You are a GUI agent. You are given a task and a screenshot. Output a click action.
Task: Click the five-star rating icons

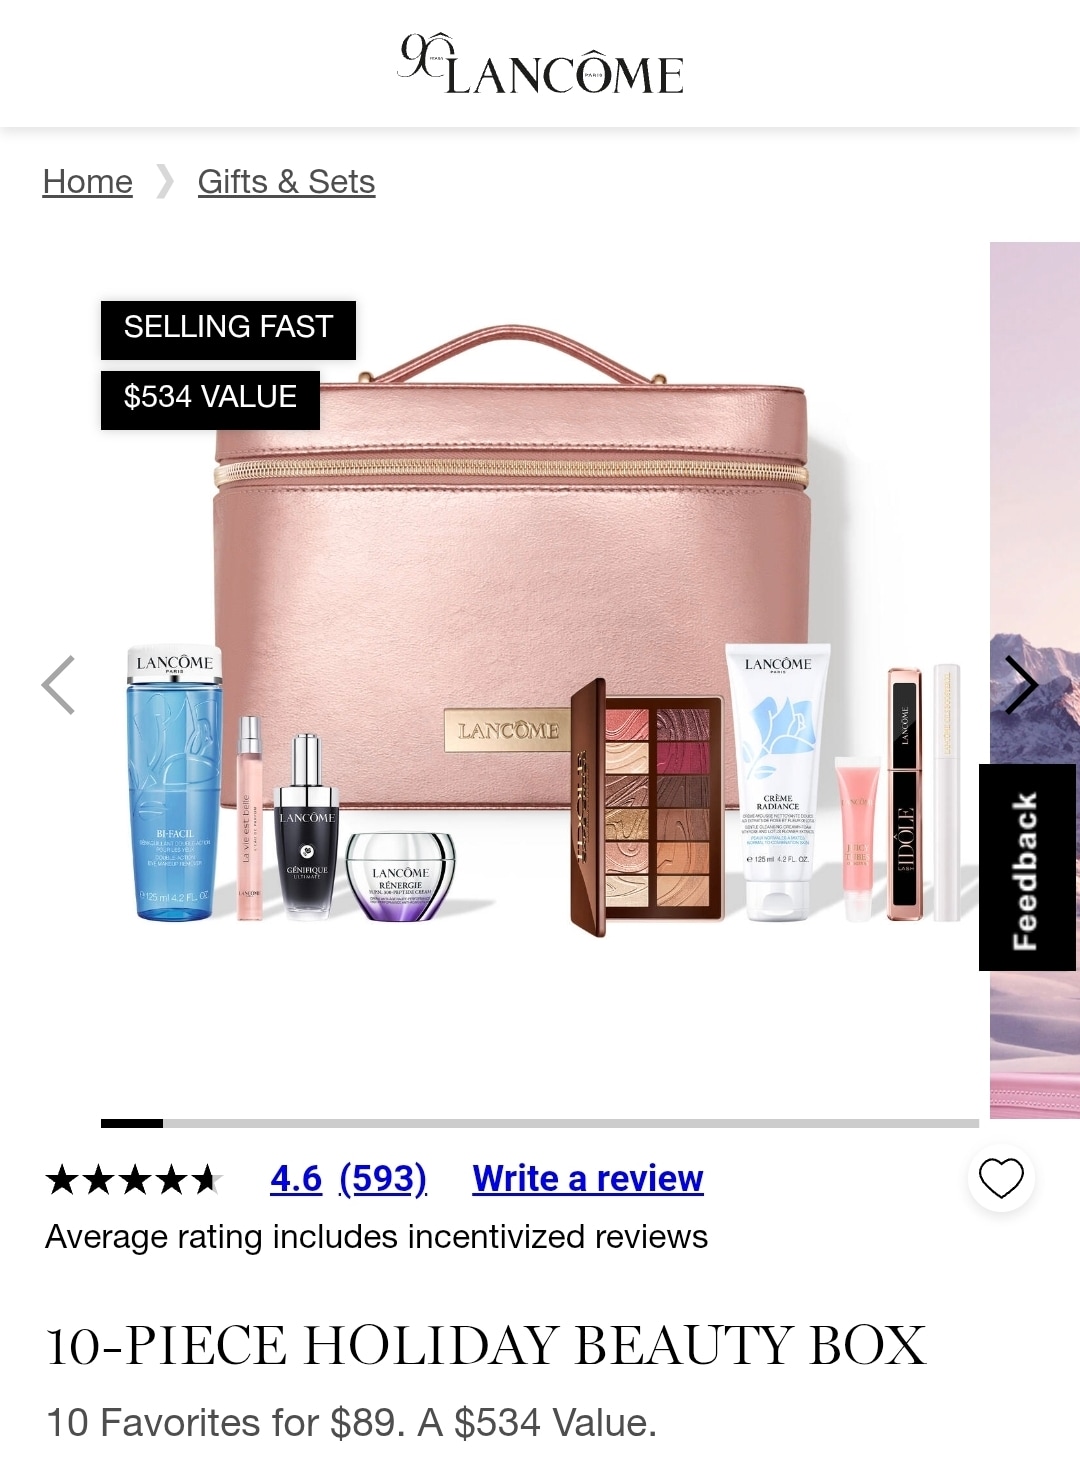(134, 1180)
